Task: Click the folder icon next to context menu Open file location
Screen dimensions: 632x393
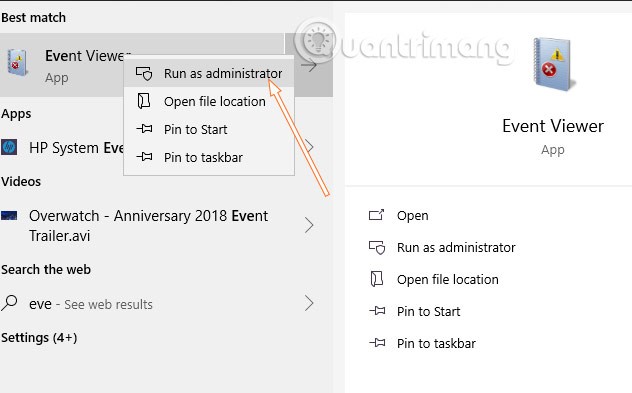Action: coord(144,101)
